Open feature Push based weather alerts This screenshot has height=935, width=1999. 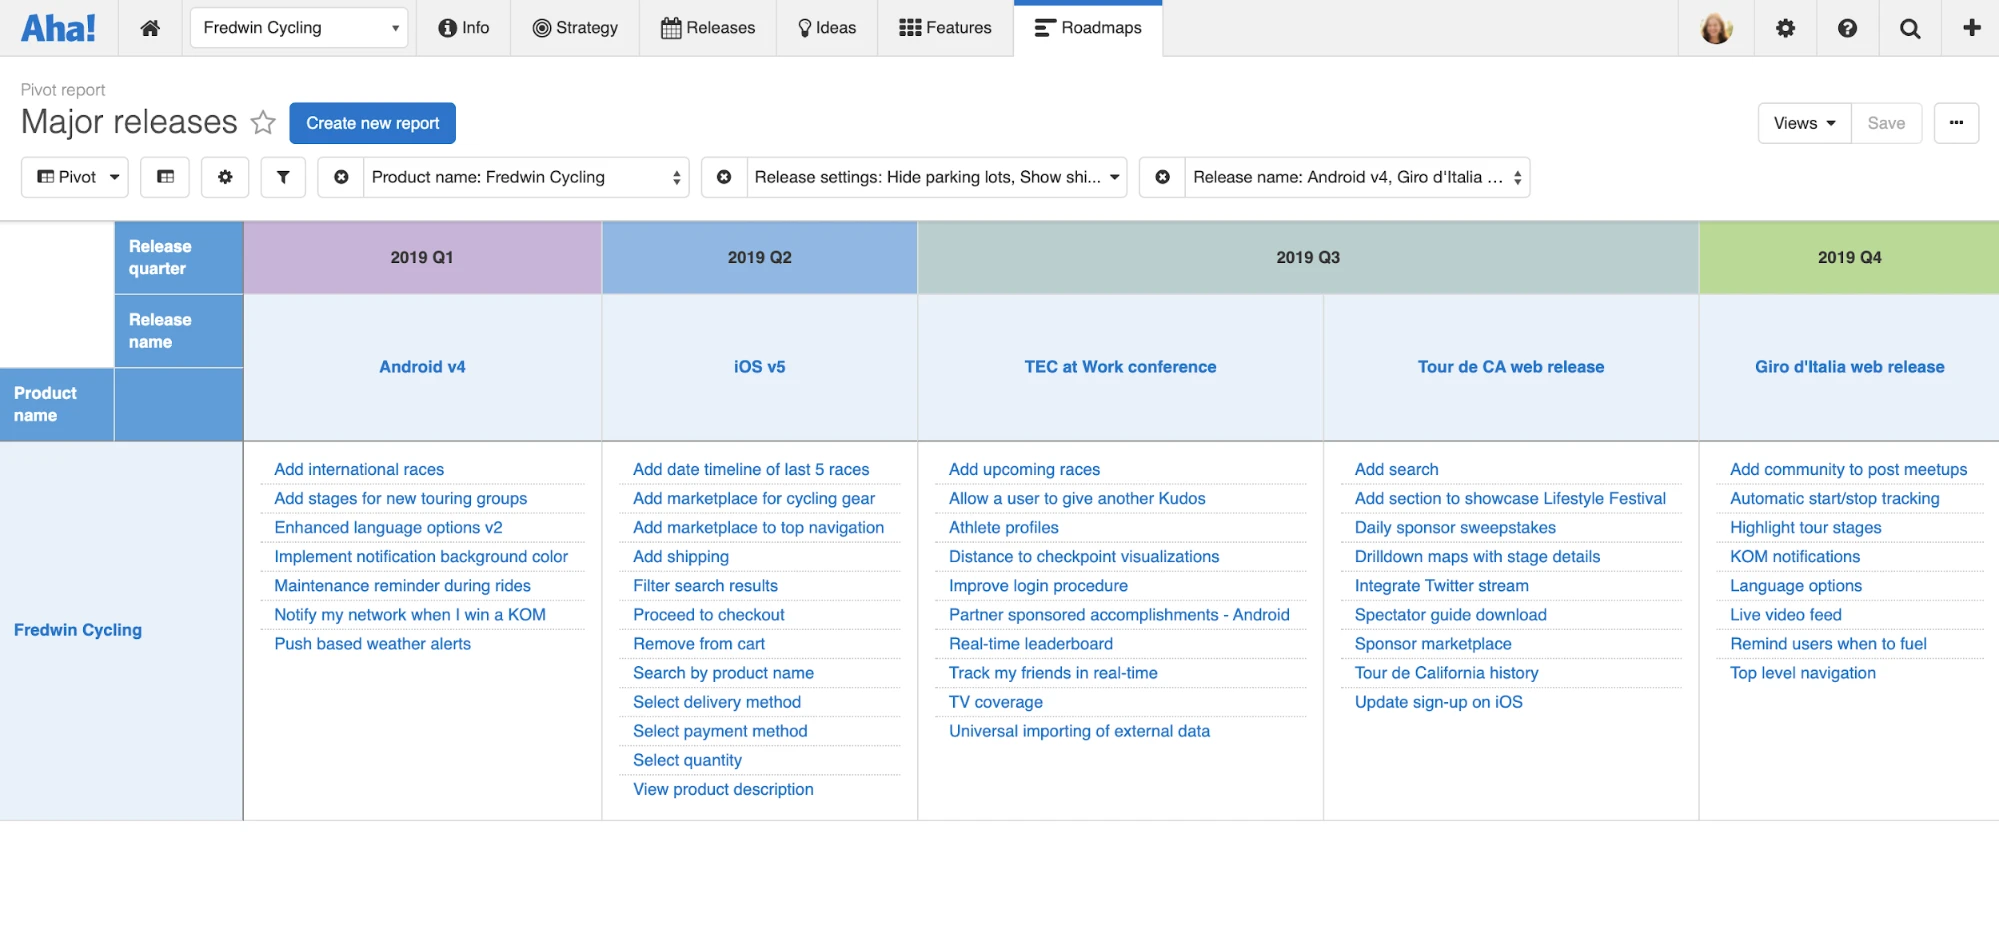coord(372,643)
